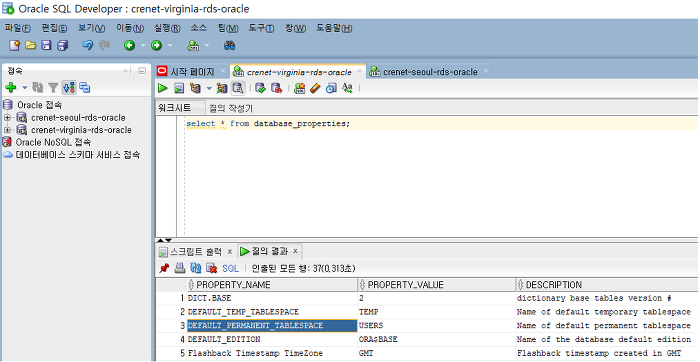Click the SQL link in query result toolbar
The width and height of the screenshot is (700, 362).
231,268
